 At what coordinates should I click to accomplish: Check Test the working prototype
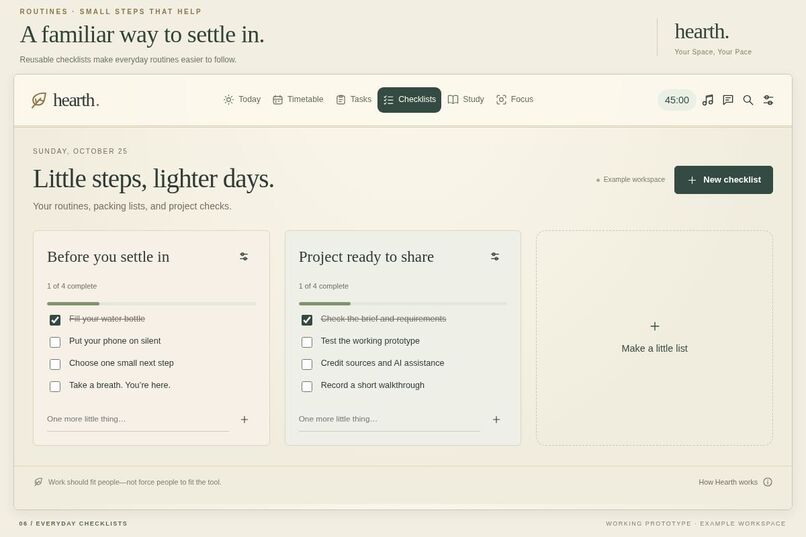point(307,342)
